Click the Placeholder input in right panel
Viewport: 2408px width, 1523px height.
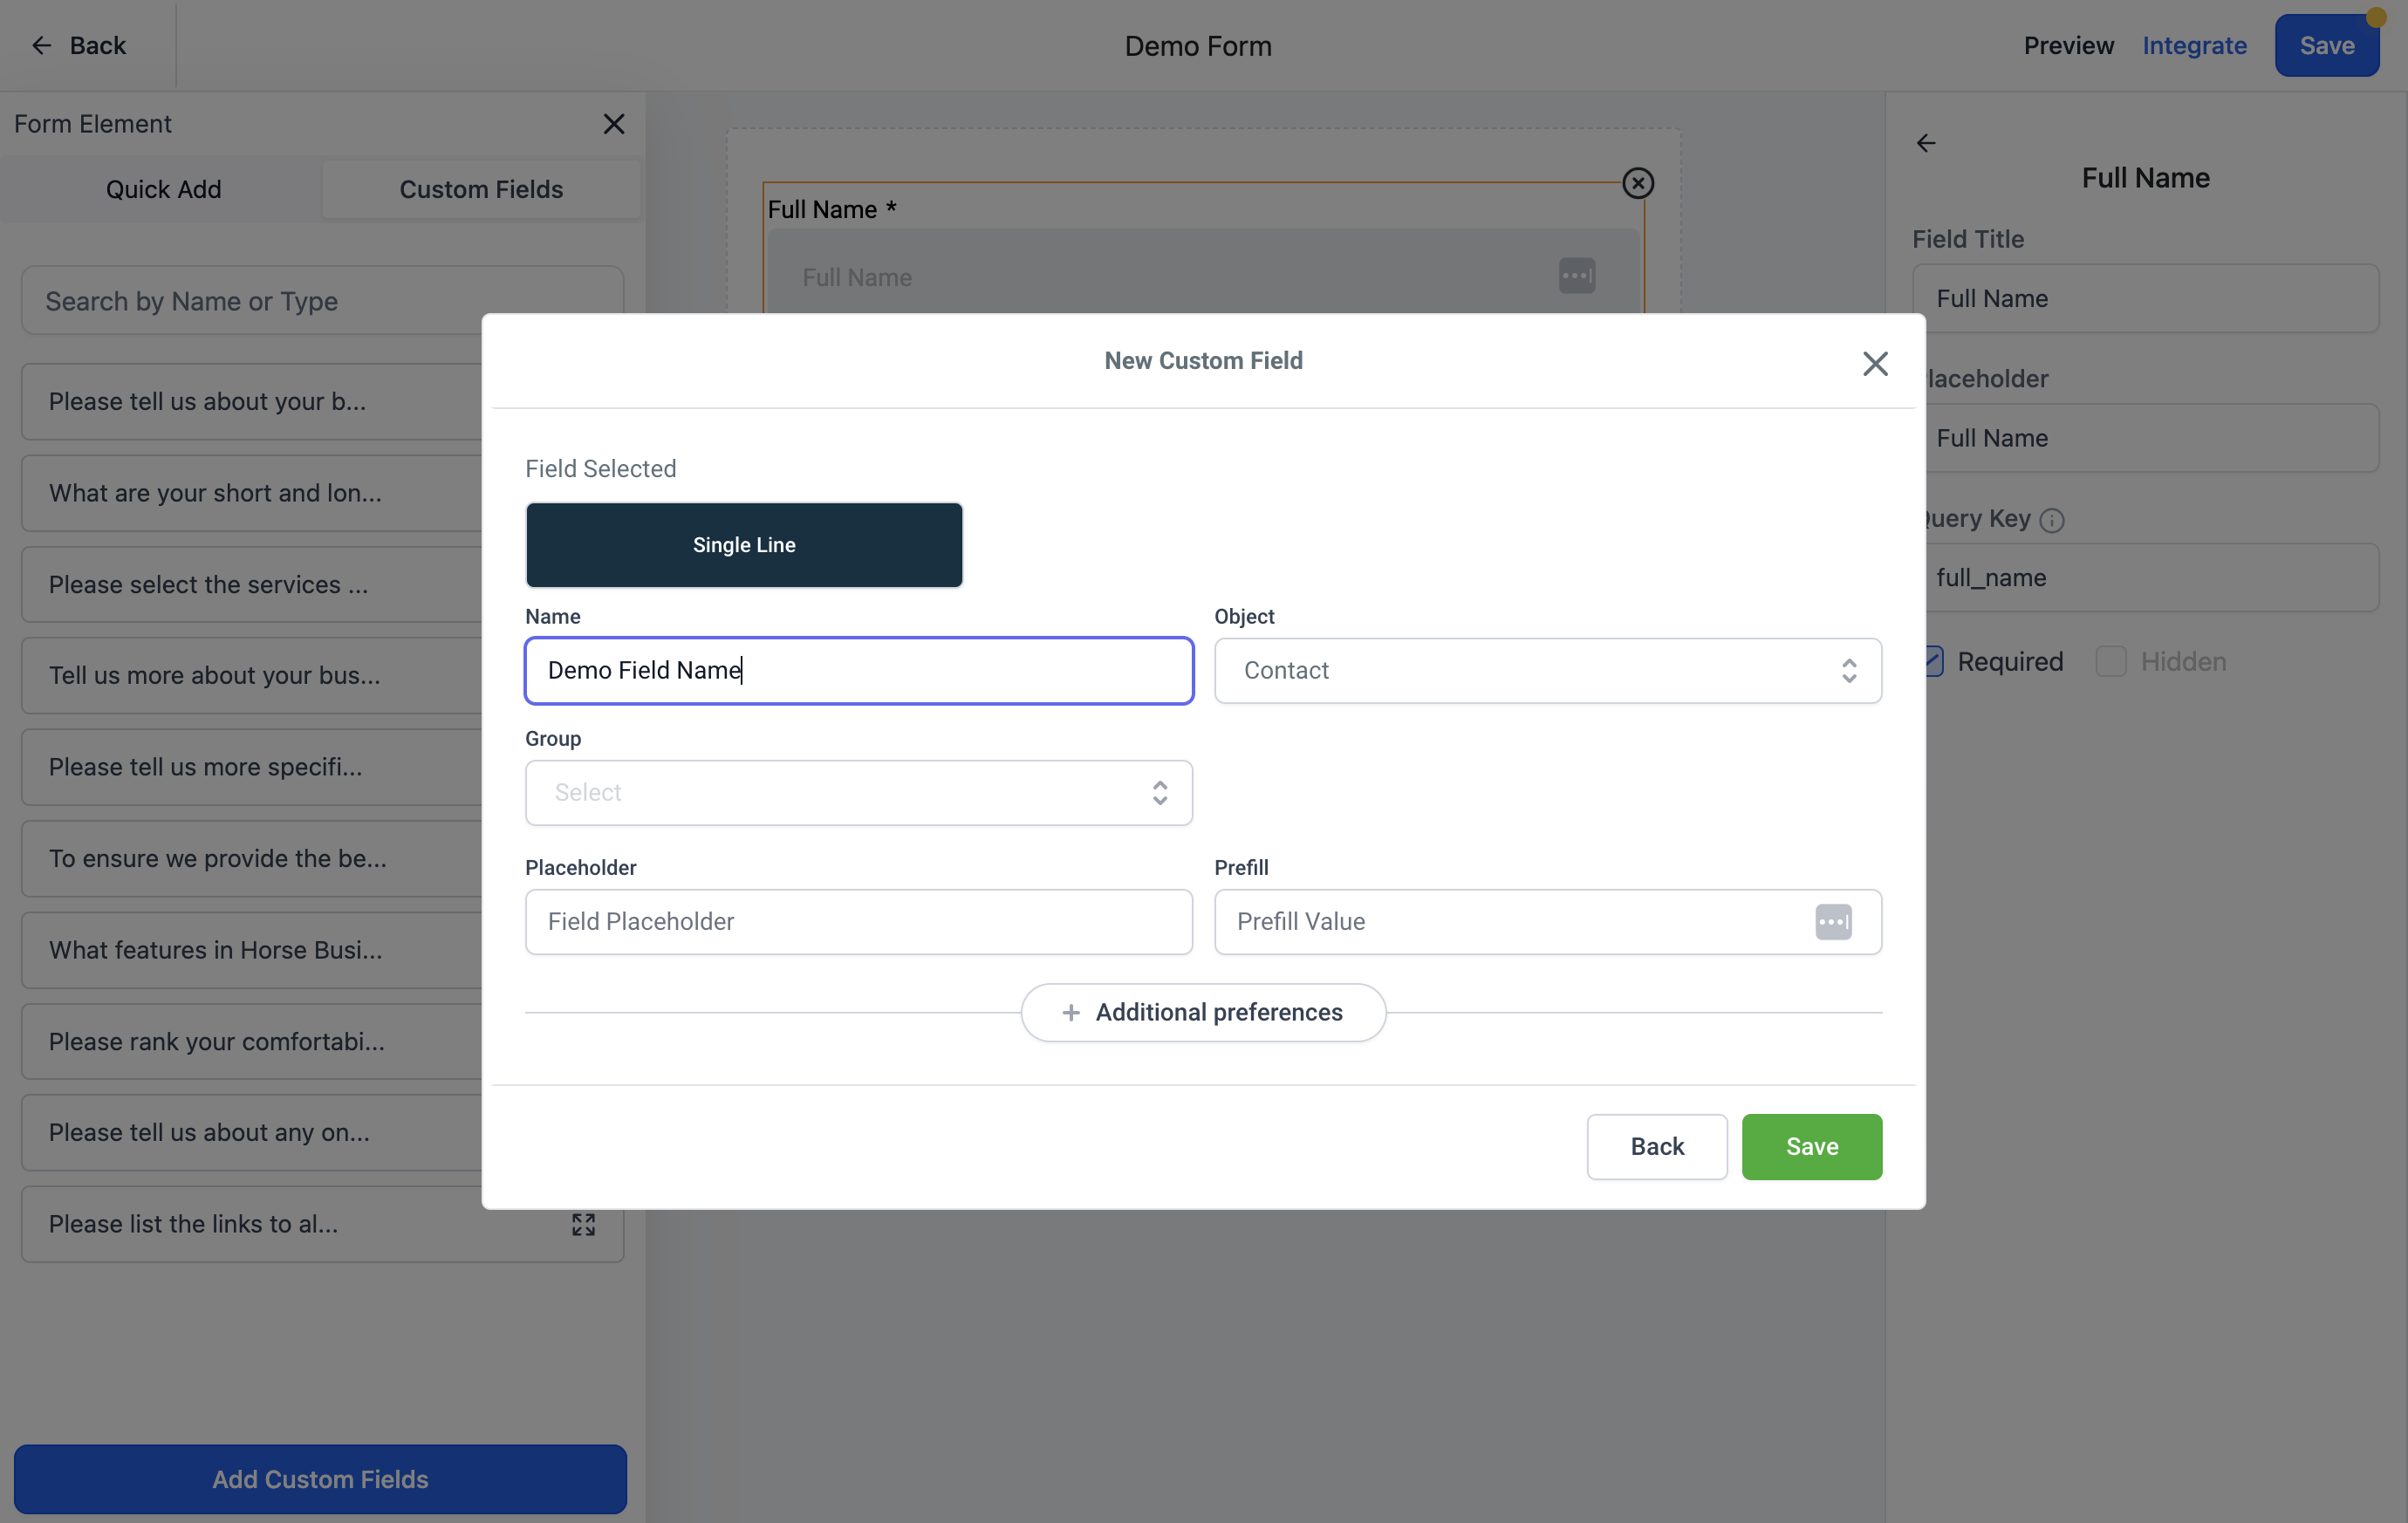[x=2152, y=438]
